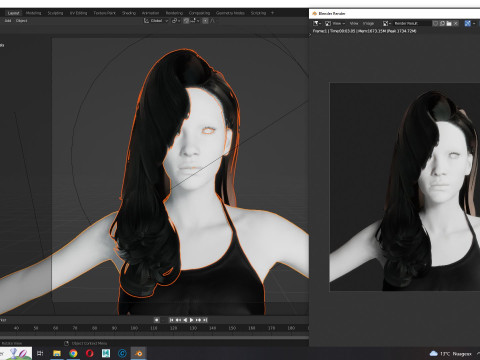
Task: Click the Blender icon in the taskbar
Action: [x=139, y=353]
